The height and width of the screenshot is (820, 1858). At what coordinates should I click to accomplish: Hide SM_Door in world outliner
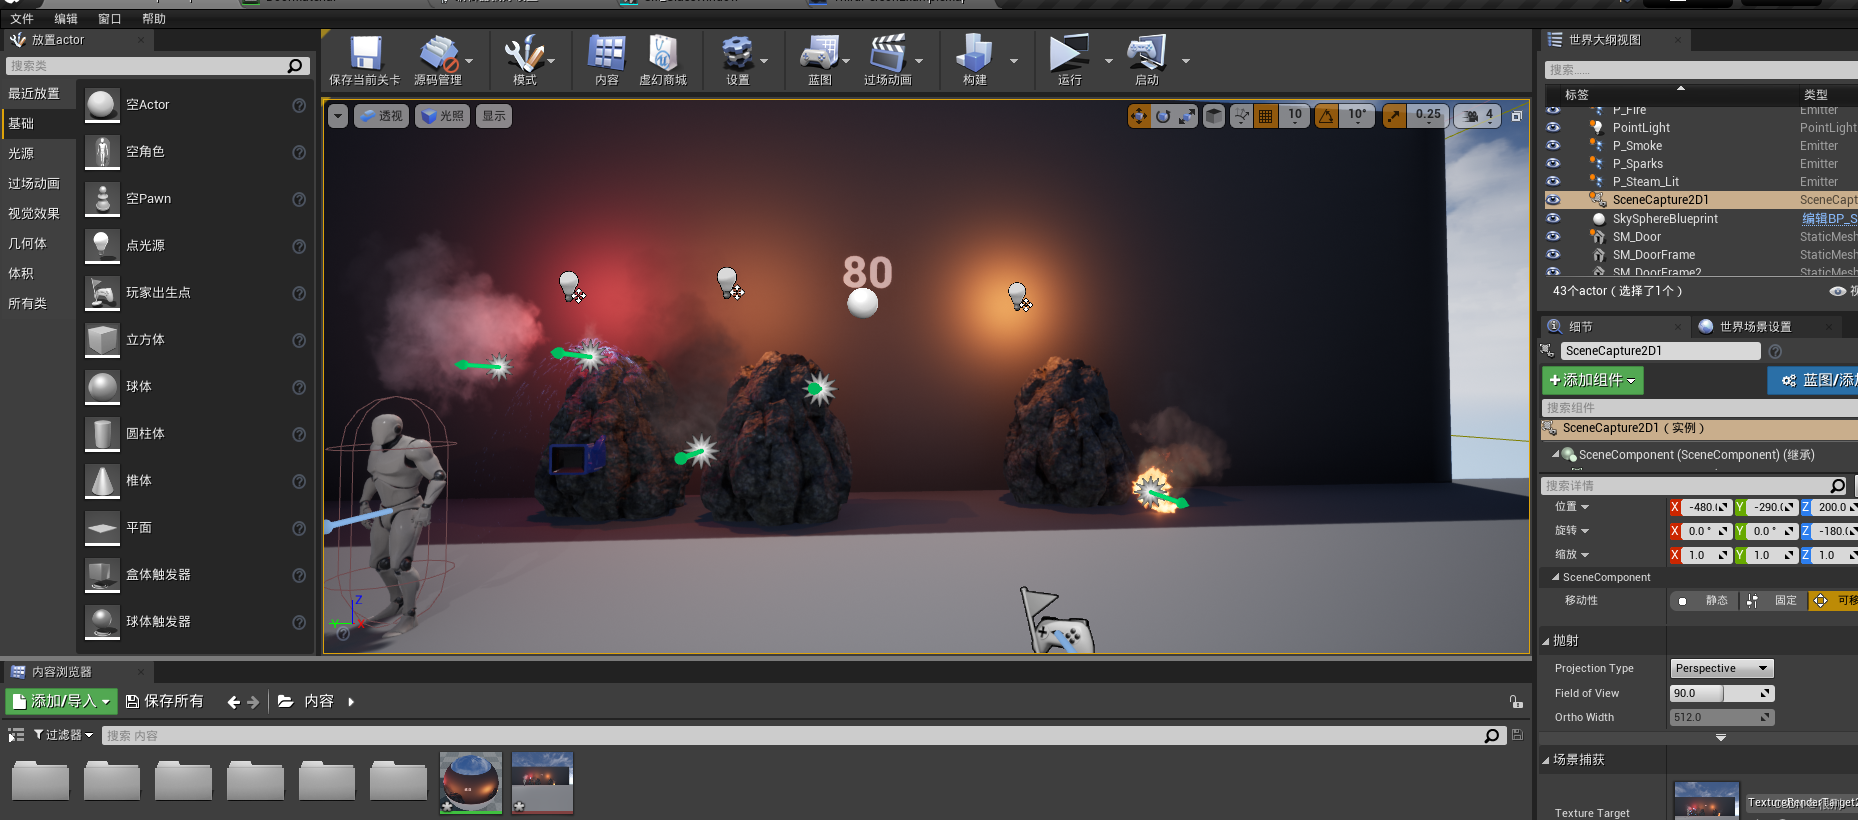(1553, 236)
